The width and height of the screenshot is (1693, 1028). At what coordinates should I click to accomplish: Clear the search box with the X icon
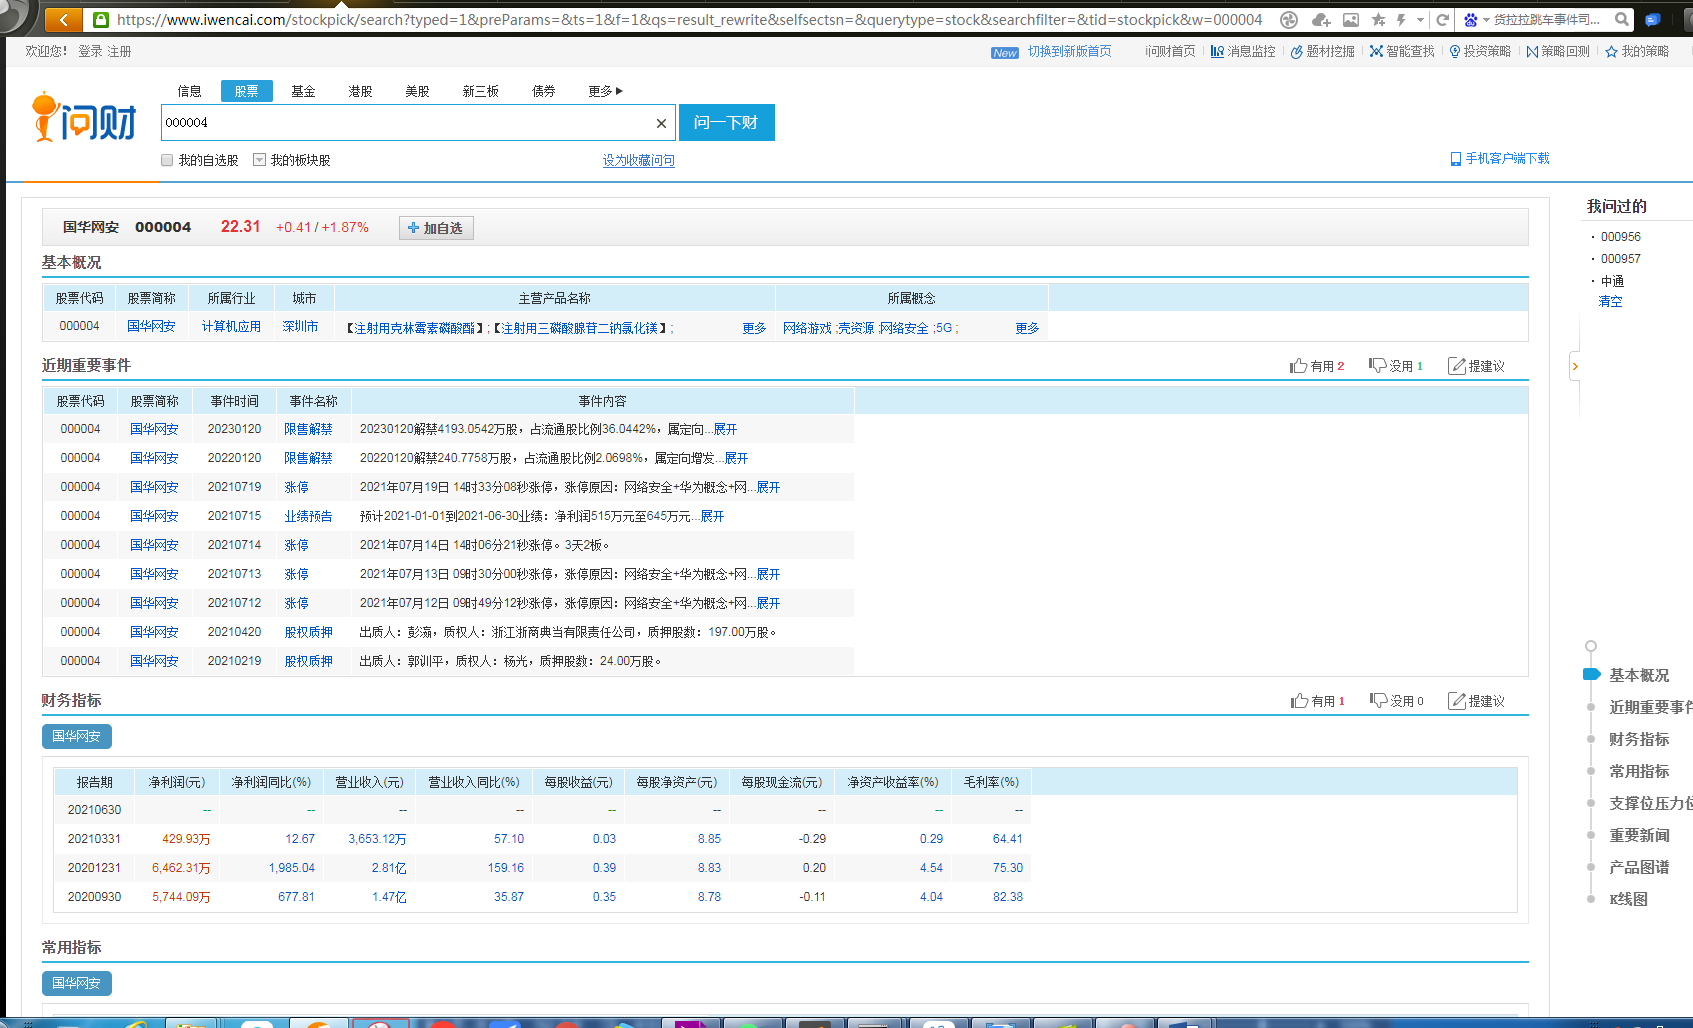pyautogui.click(x=661, y=123)
